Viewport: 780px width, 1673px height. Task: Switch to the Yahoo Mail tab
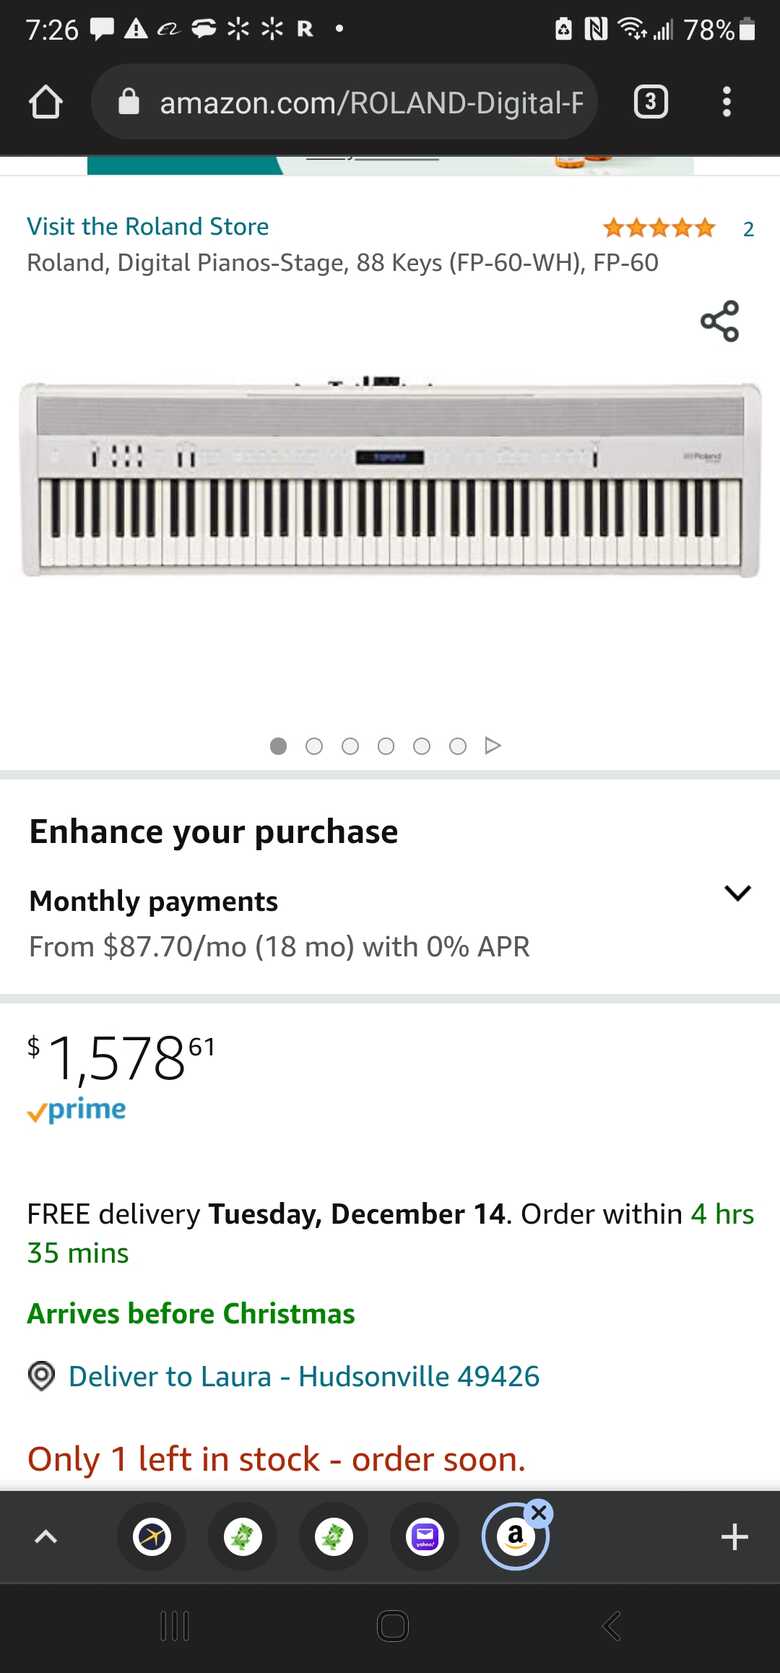(425, 1537)
